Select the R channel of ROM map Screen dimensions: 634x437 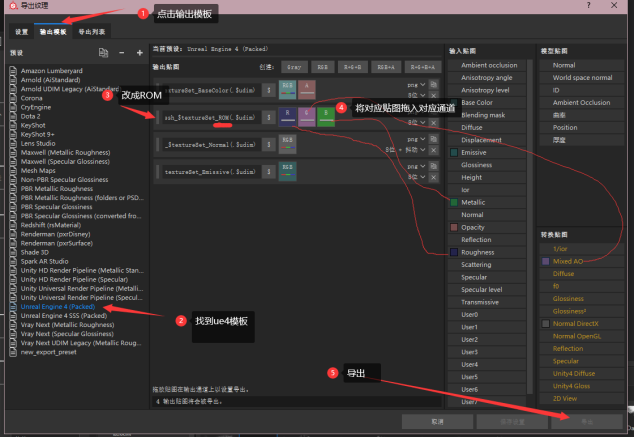pyautogui.click(x=288, y=117)
